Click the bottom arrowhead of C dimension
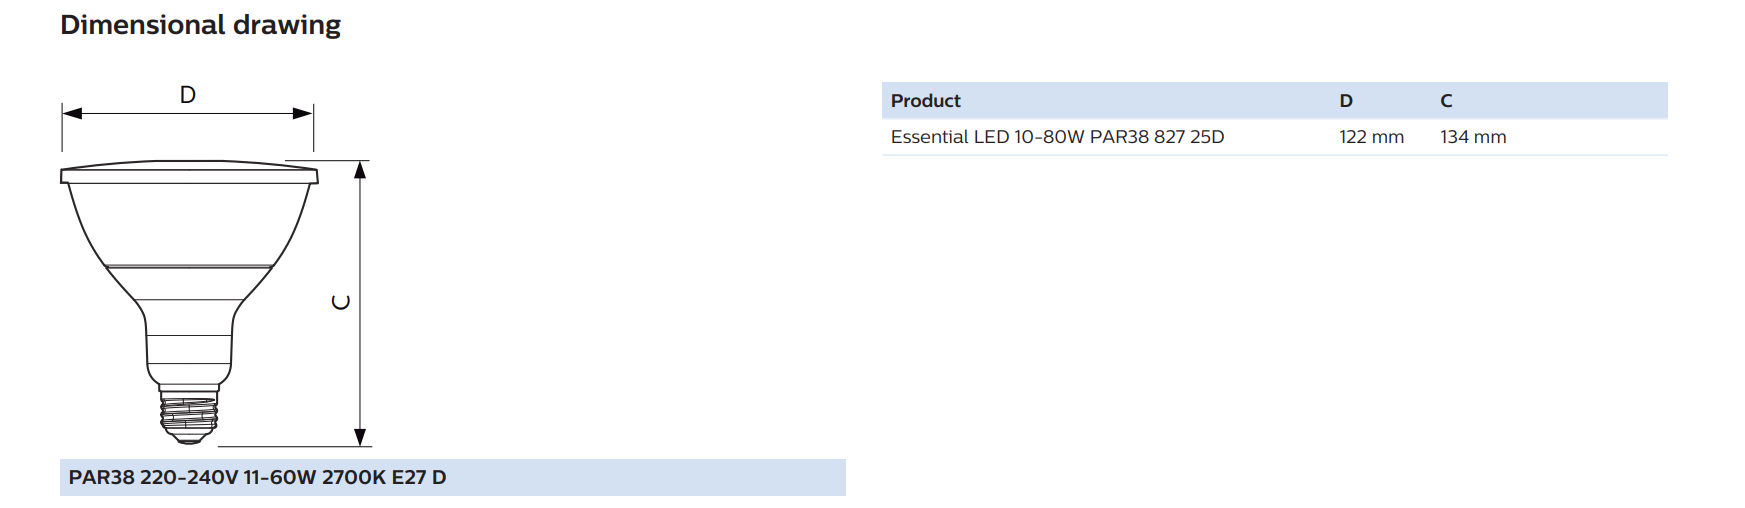Viewport: 1745px width, 508px height. [360, 437]
